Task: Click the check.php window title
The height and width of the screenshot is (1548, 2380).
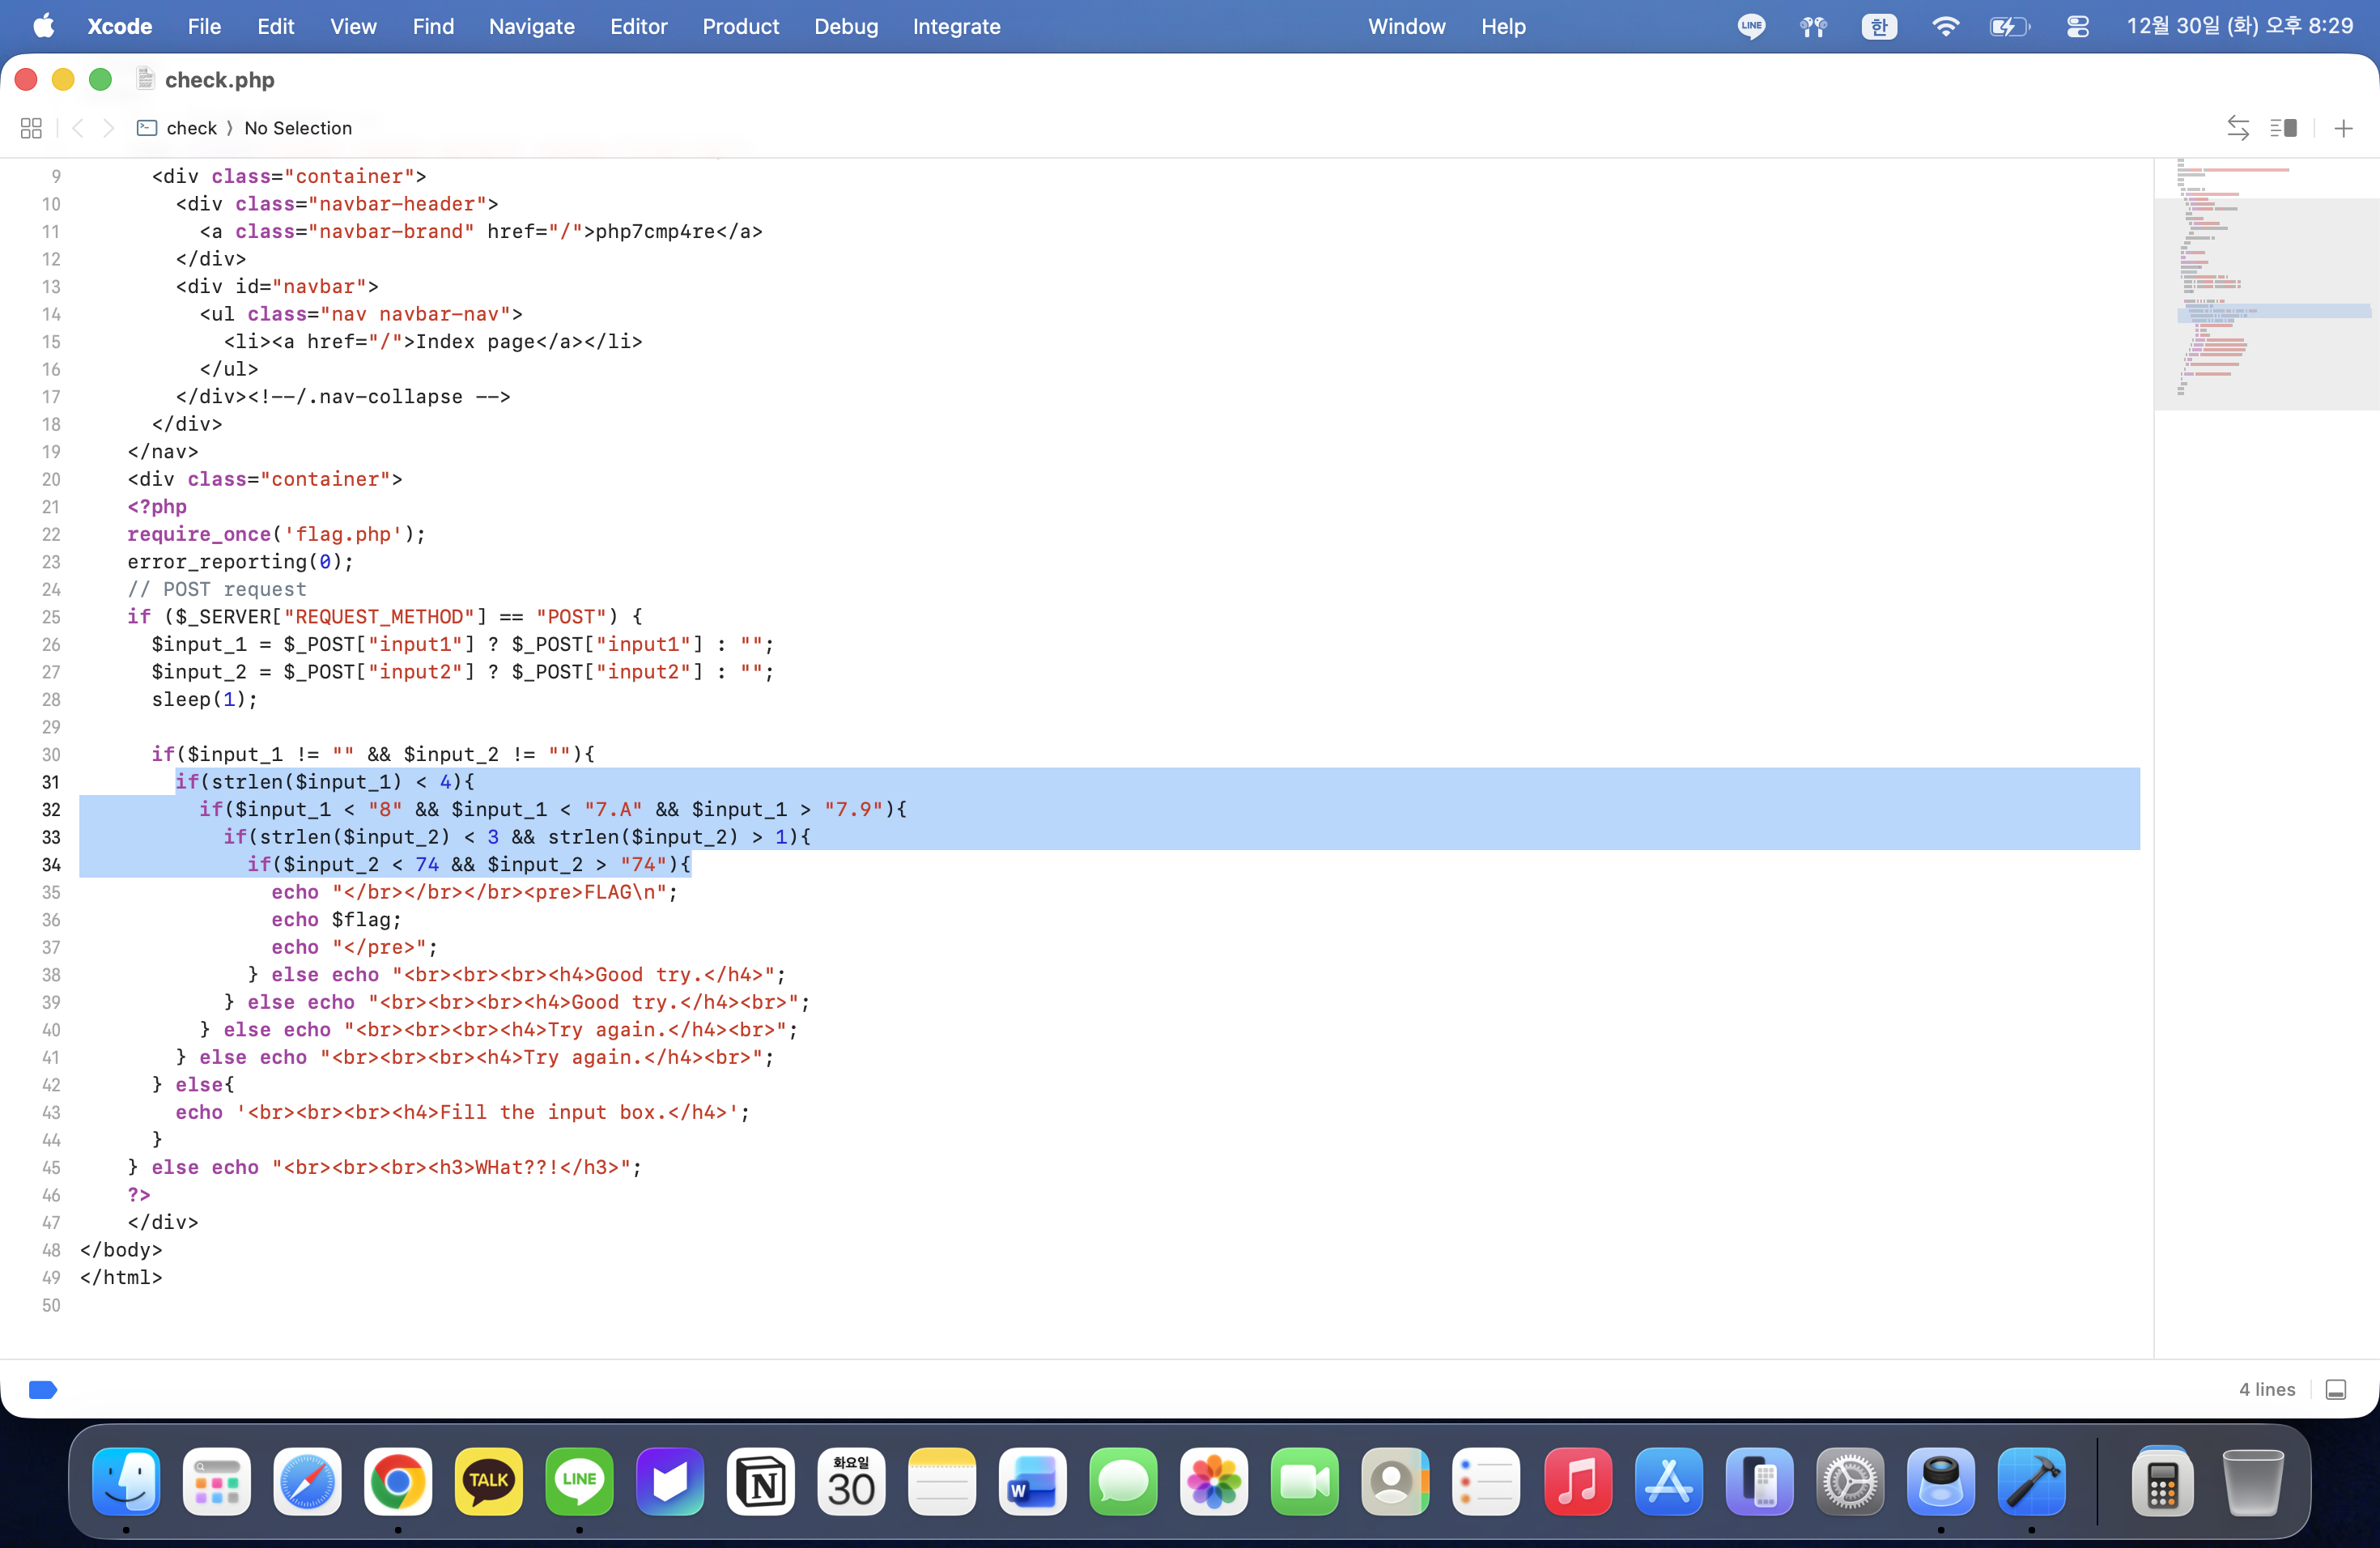Action: point(219,79)
